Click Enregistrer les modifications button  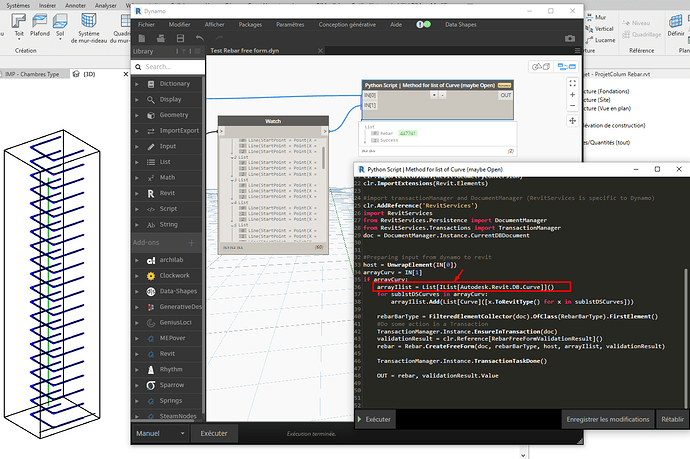click(608, 419)
